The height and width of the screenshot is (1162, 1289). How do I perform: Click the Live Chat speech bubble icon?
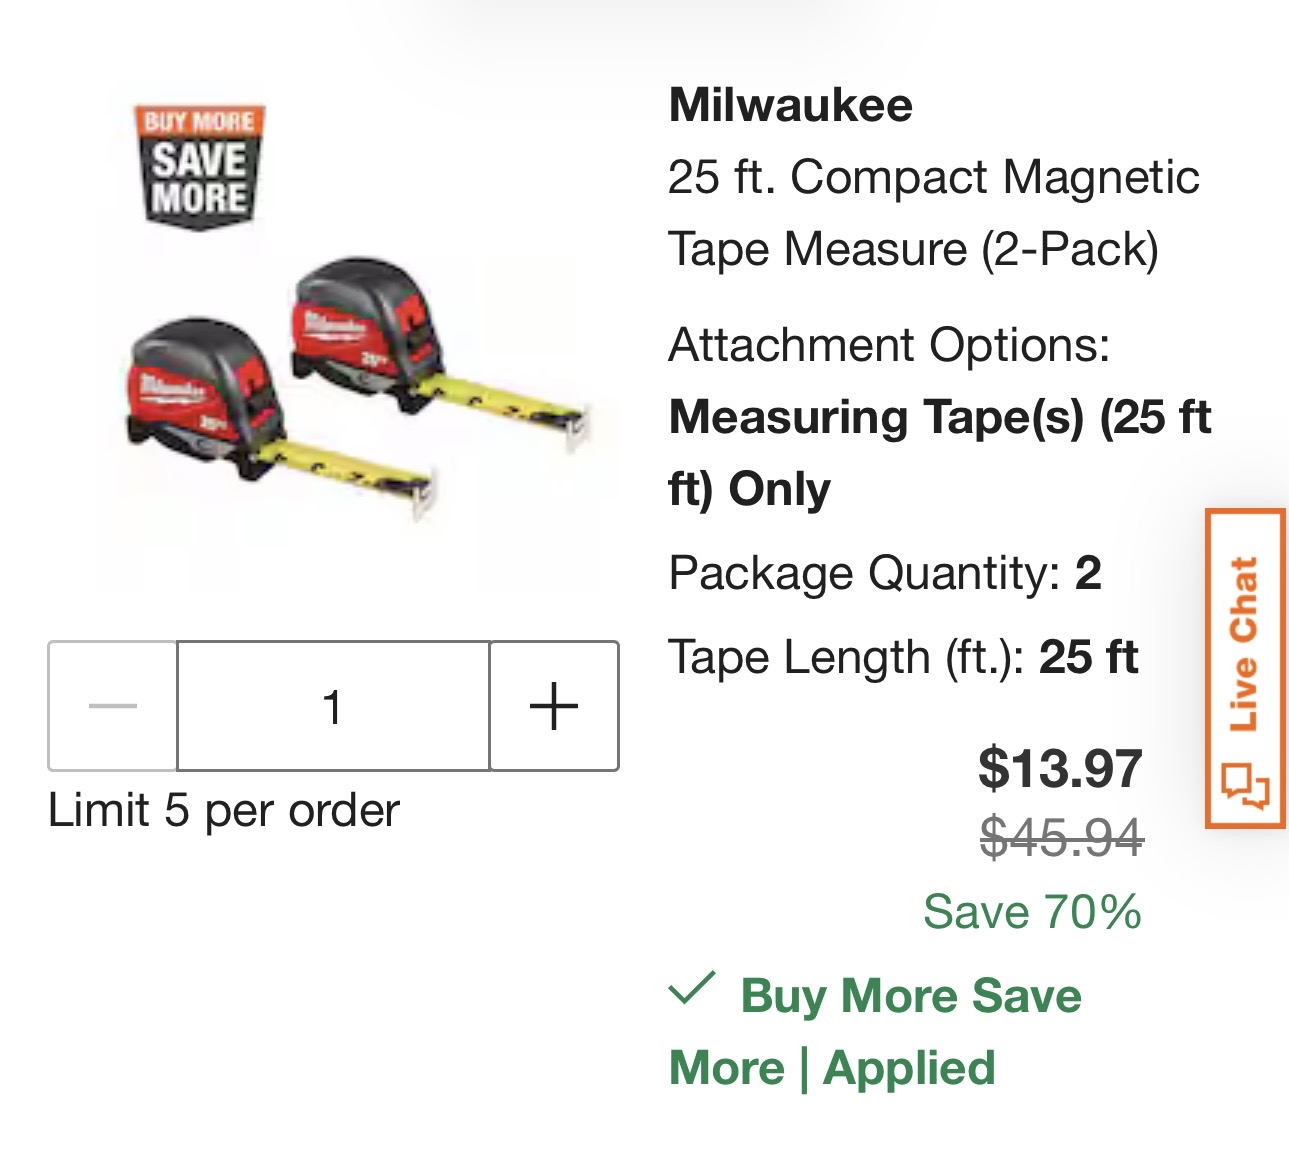pyautogui.click(x=1245, y=784)
